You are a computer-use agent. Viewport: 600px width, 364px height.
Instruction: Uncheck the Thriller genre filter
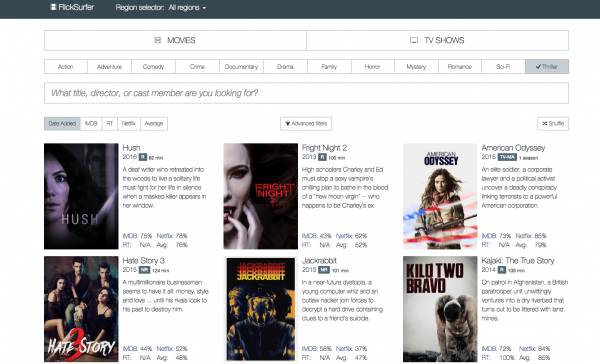547,67
